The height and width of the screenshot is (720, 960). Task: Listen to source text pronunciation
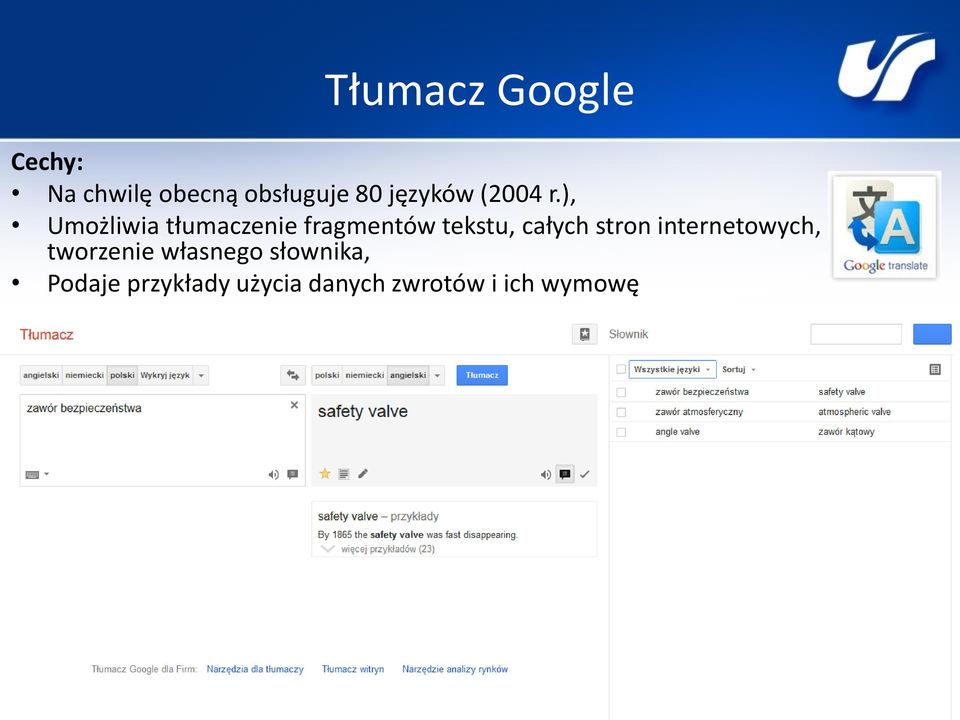coord(273,474)
